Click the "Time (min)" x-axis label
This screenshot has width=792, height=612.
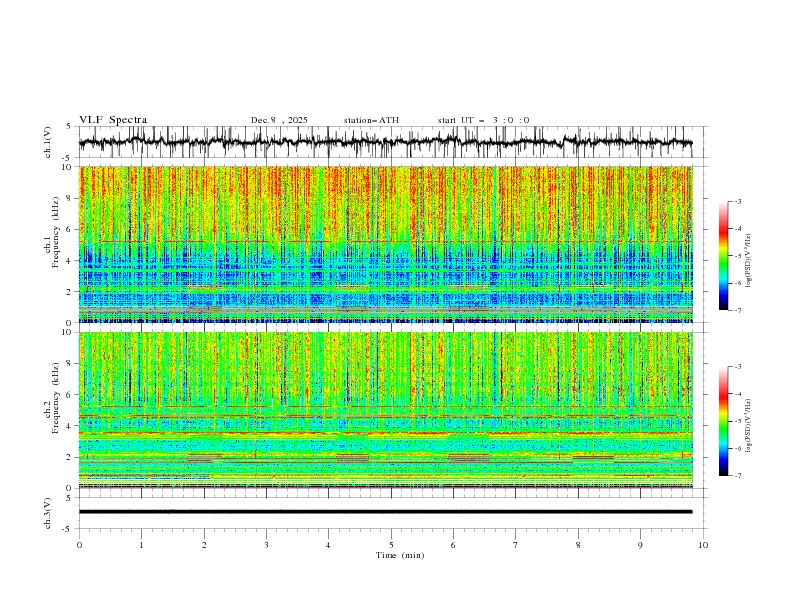(400, 555)
